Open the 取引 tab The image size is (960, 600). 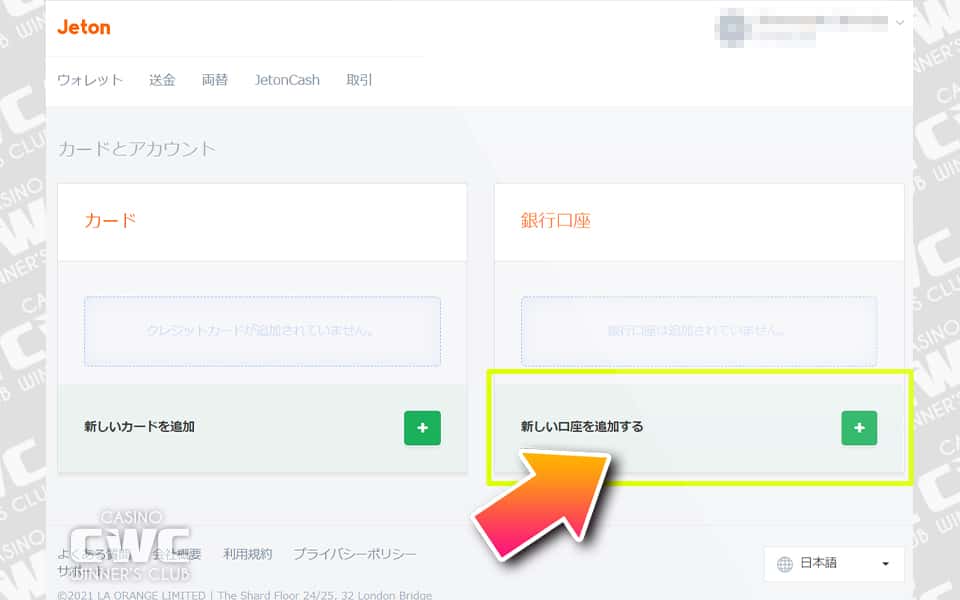pyautogui.click(x=359, y=80)
